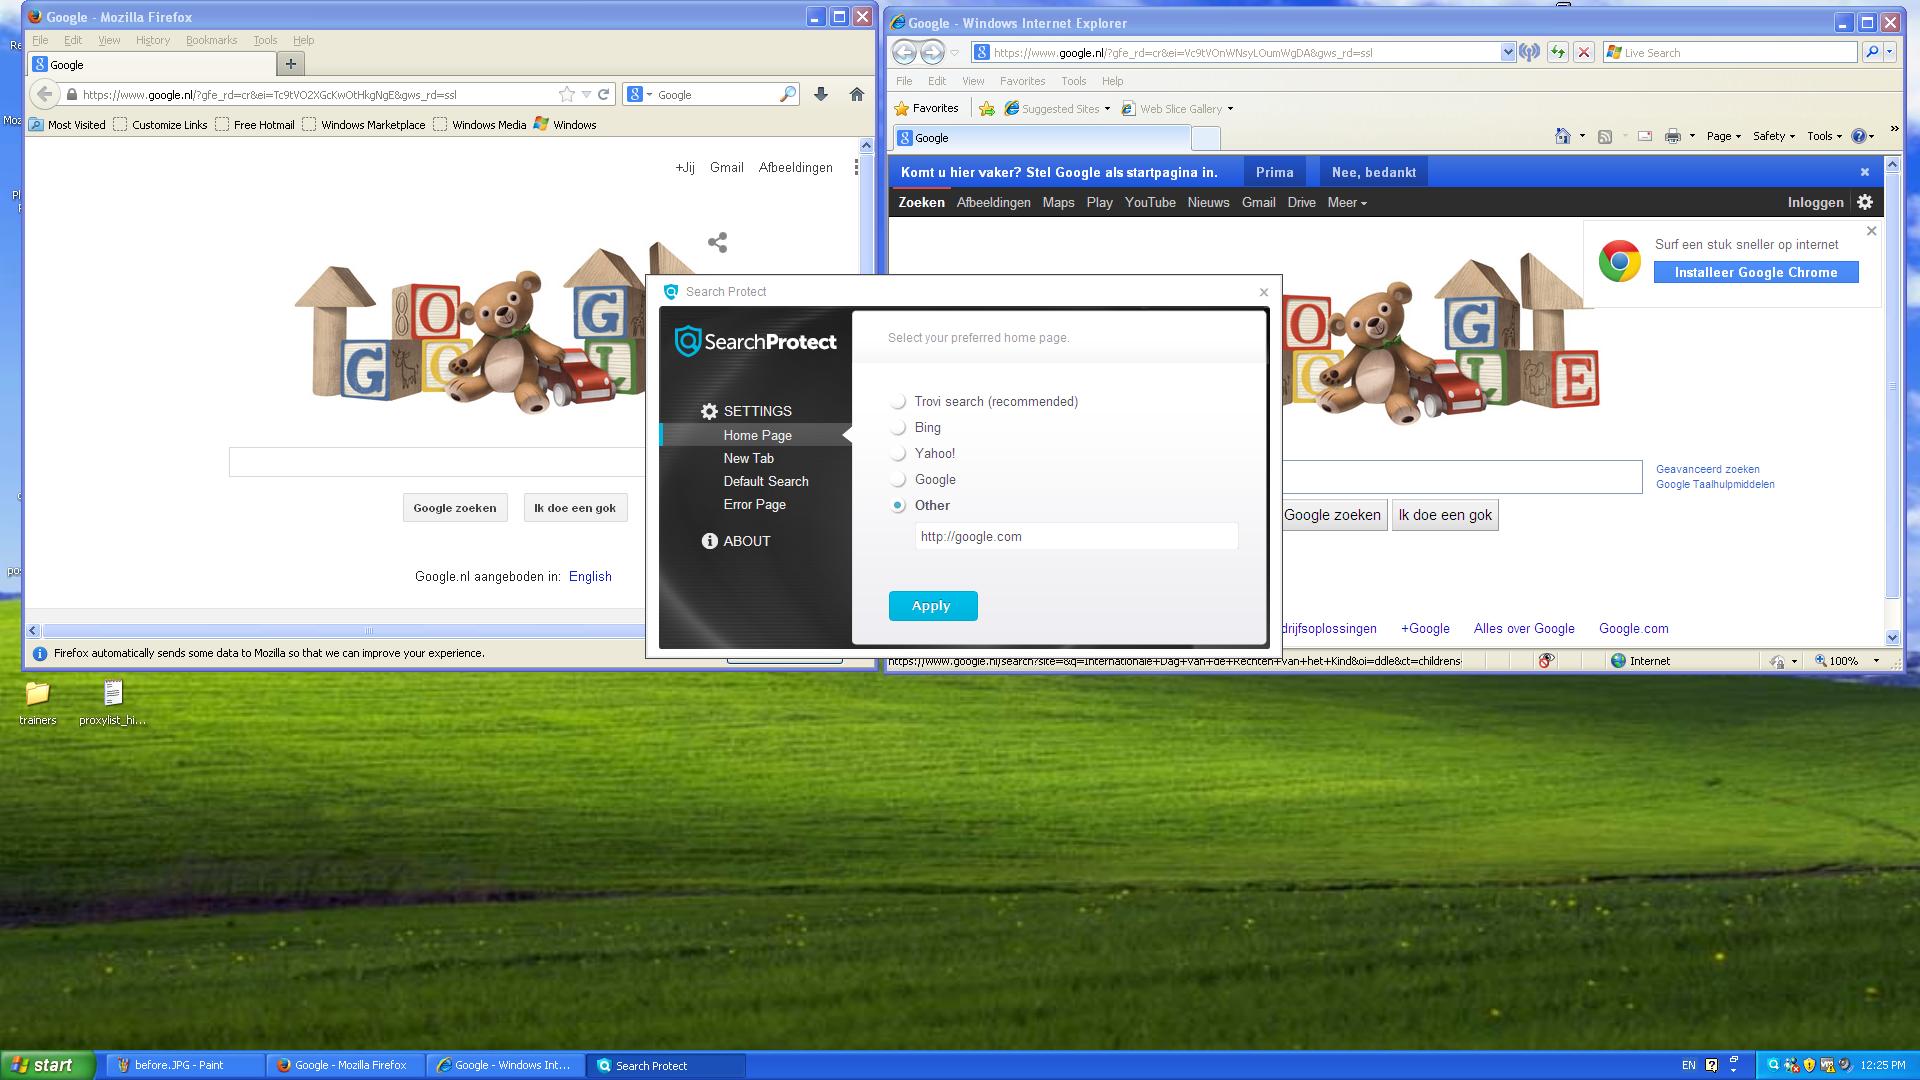Click Nee, bedankt button
This screenshot has height=1080, width=1920.
point(1374,172)
